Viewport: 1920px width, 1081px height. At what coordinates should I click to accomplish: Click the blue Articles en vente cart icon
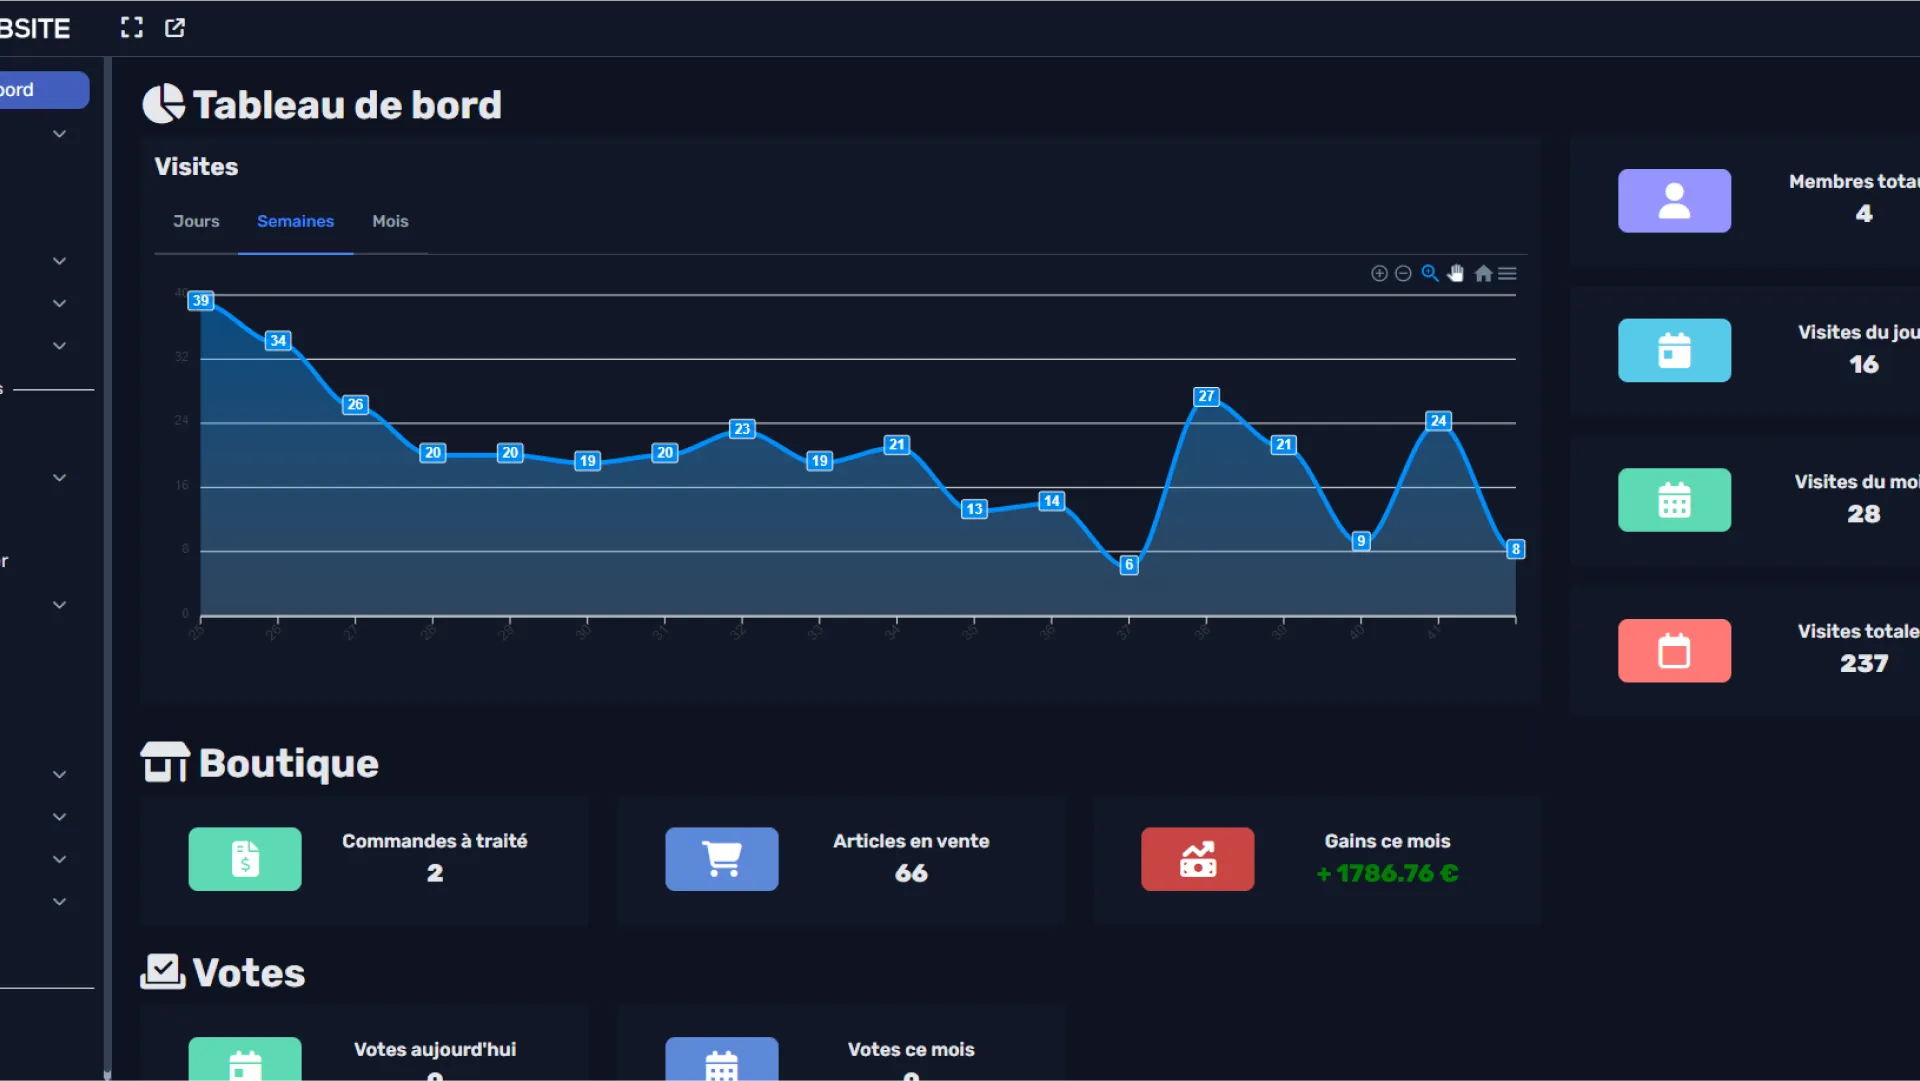click(721, 859)
